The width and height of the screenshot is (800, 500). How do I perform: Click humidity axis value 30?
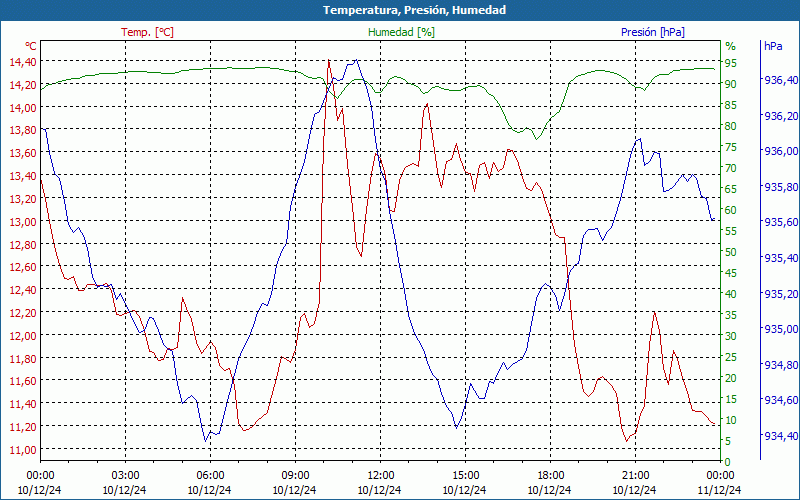731,336
